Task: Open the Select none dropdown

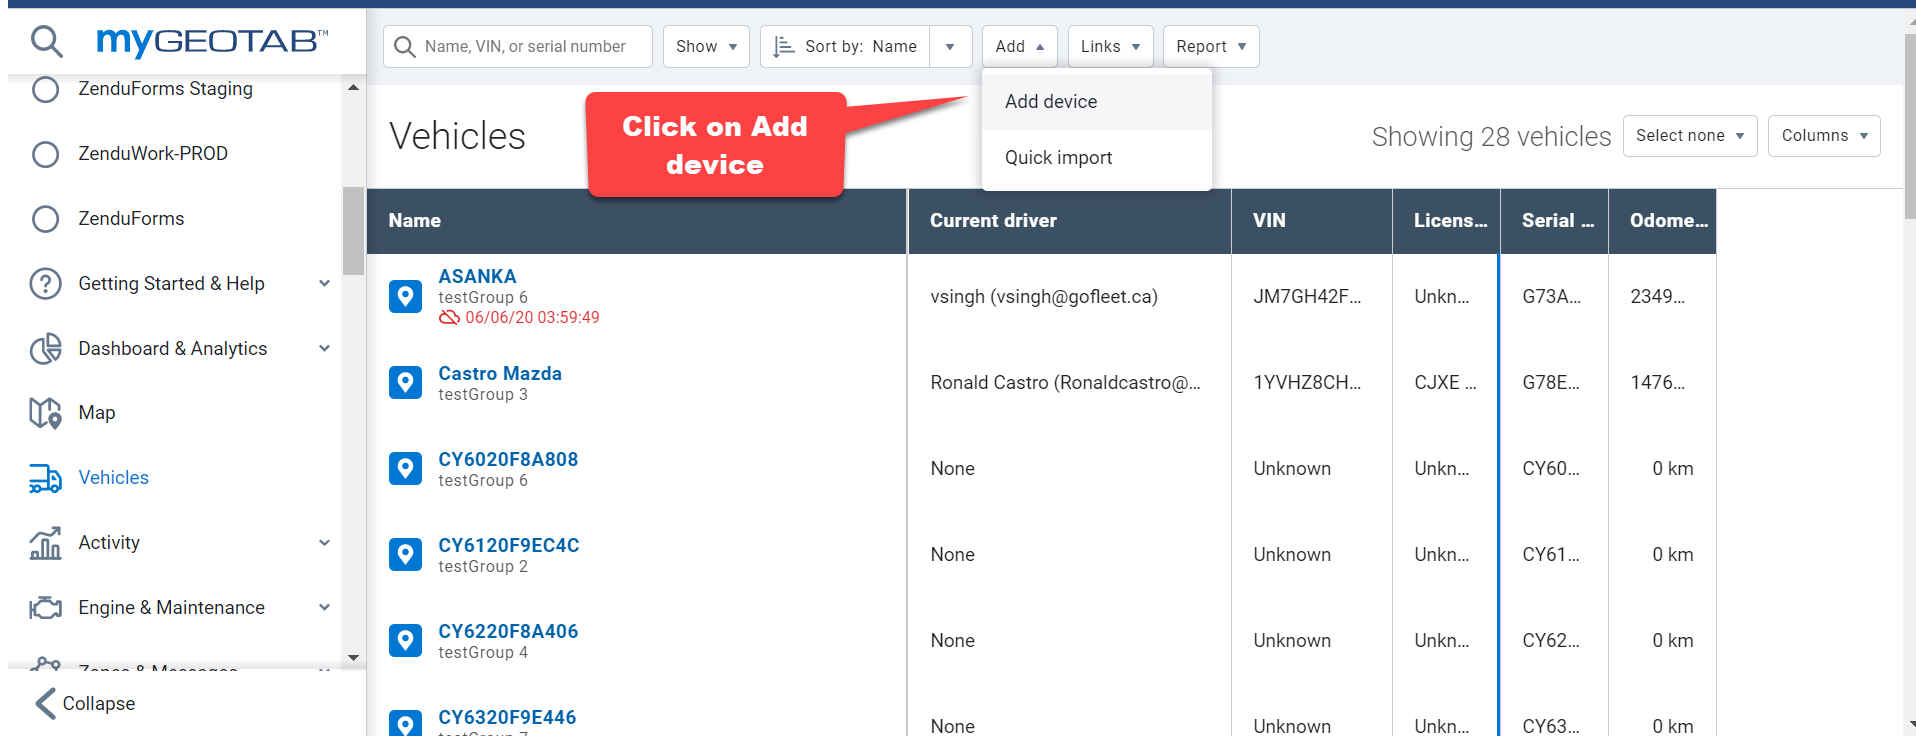Action: [x=1690, y=136]
